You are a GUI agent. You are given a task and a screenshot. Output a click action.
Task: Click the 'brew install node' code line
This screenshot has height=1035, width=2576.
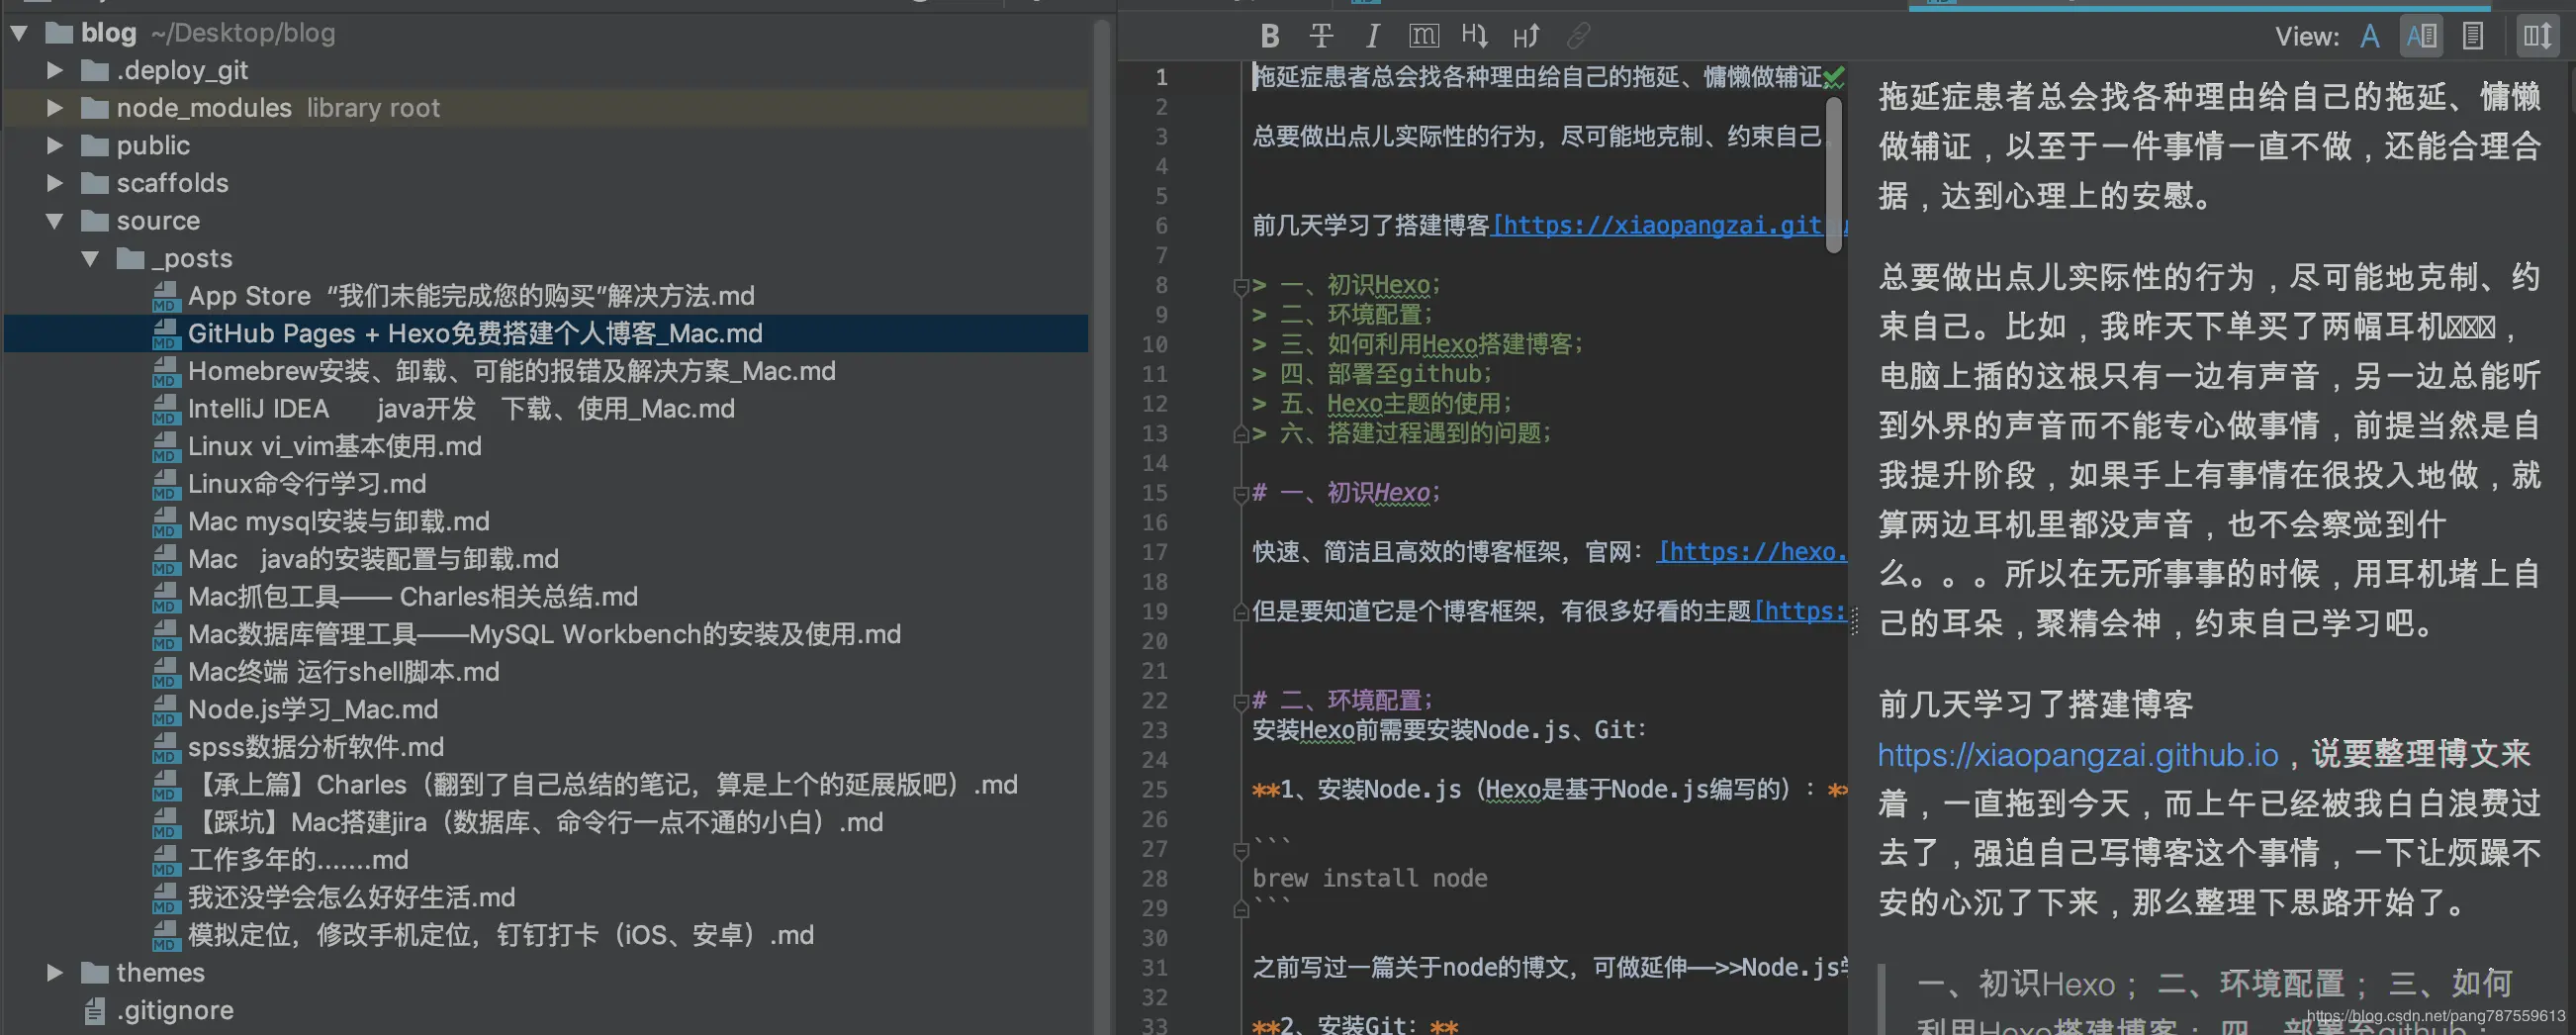coord(1370,879)
